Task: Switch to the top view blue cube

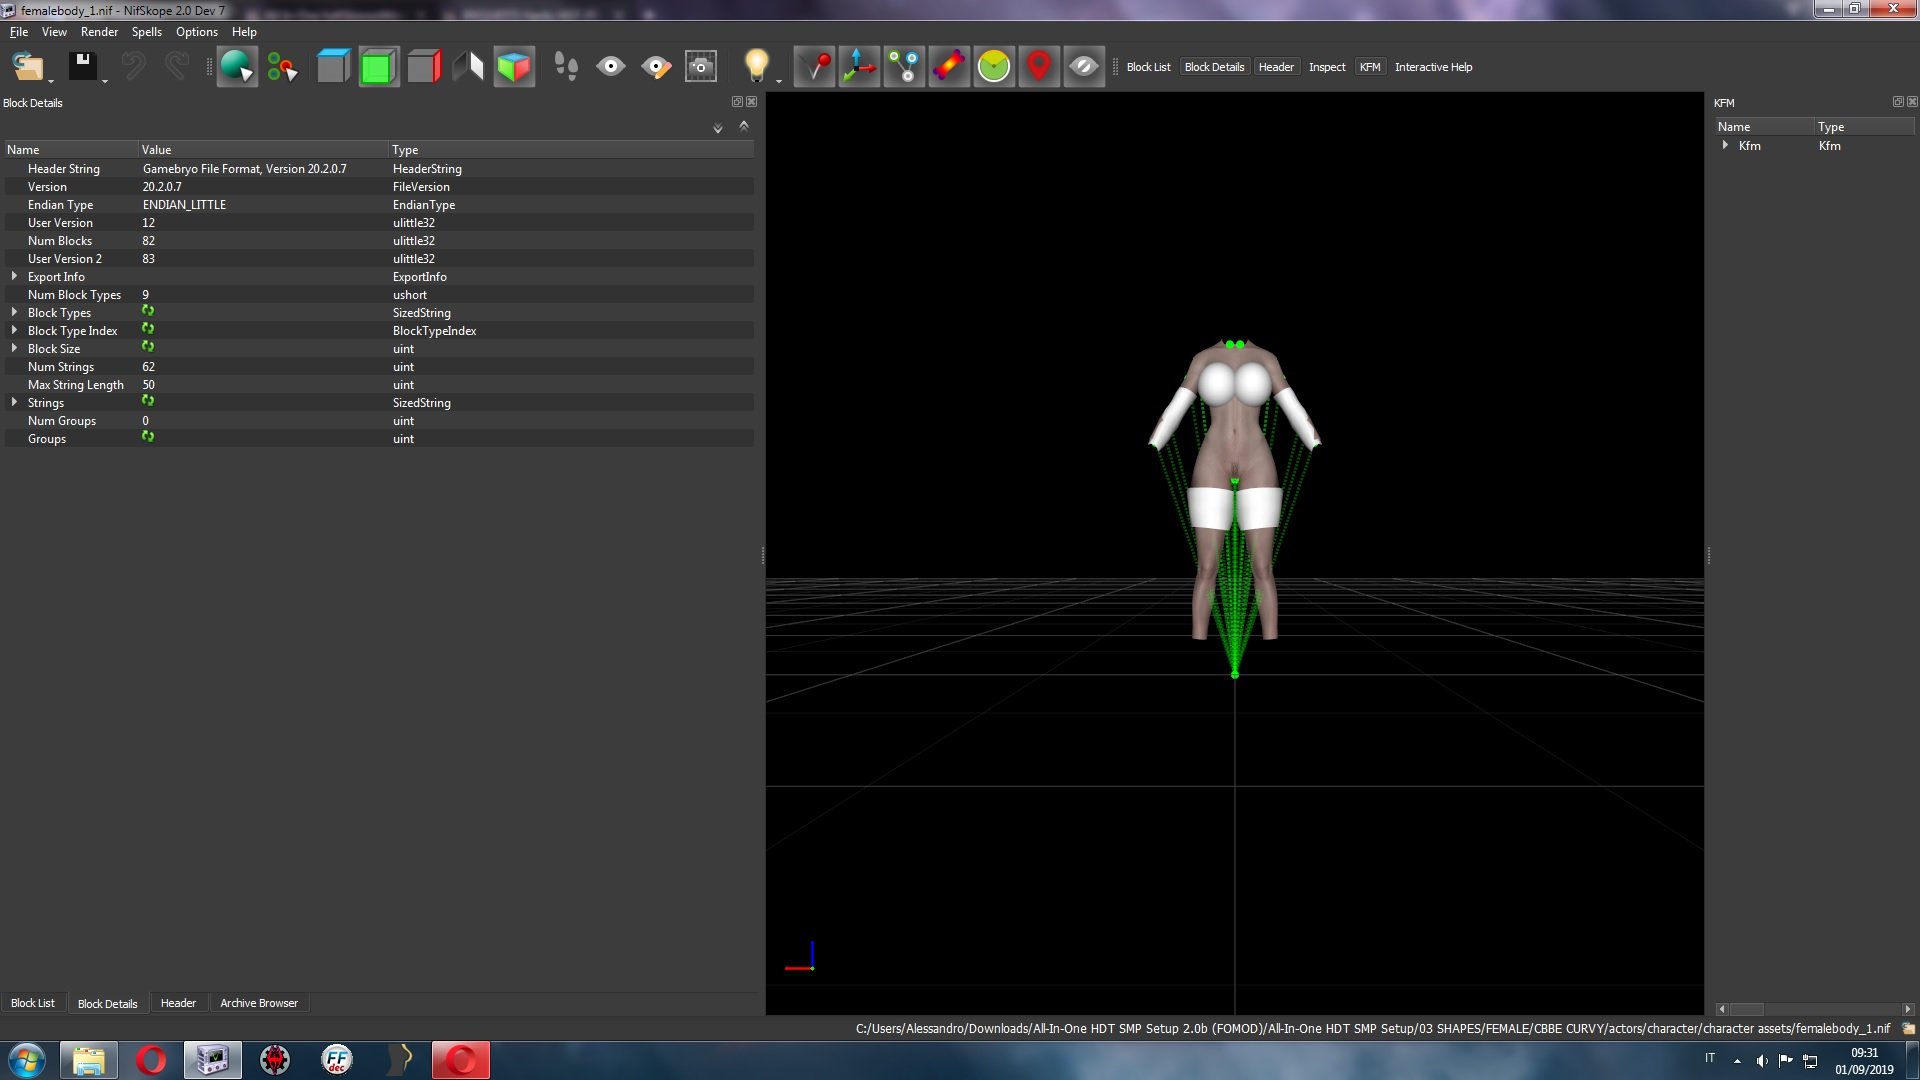Action: pos(333,67)
